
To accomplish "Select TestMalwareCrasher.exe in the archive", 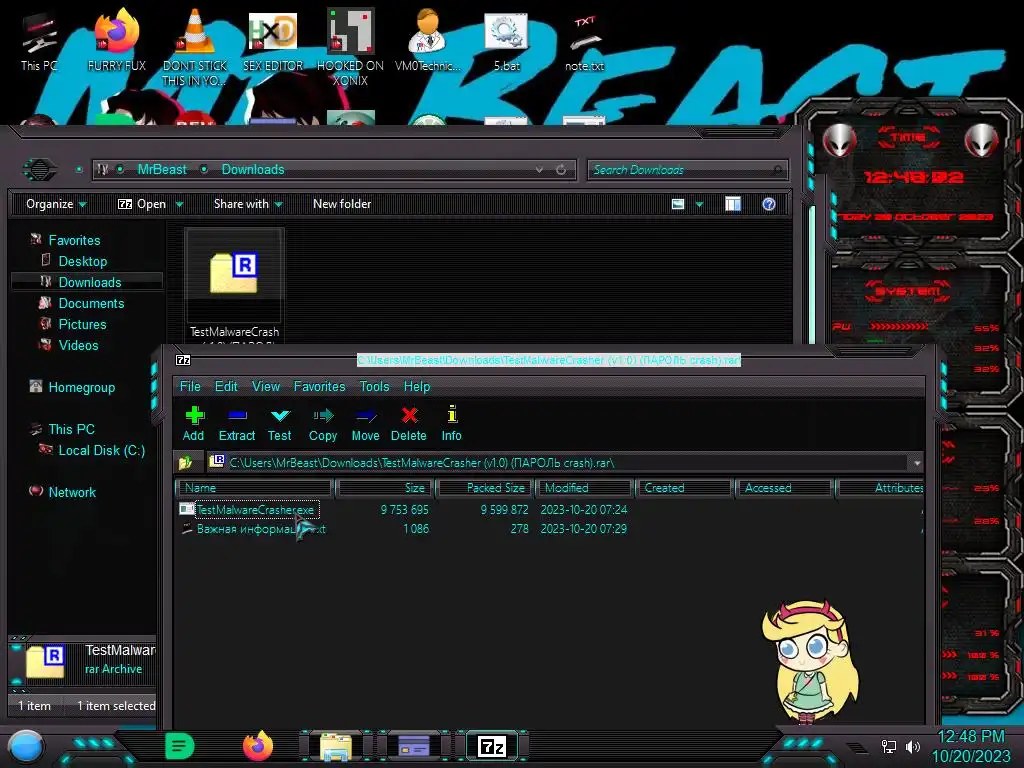I will [255, 509].
